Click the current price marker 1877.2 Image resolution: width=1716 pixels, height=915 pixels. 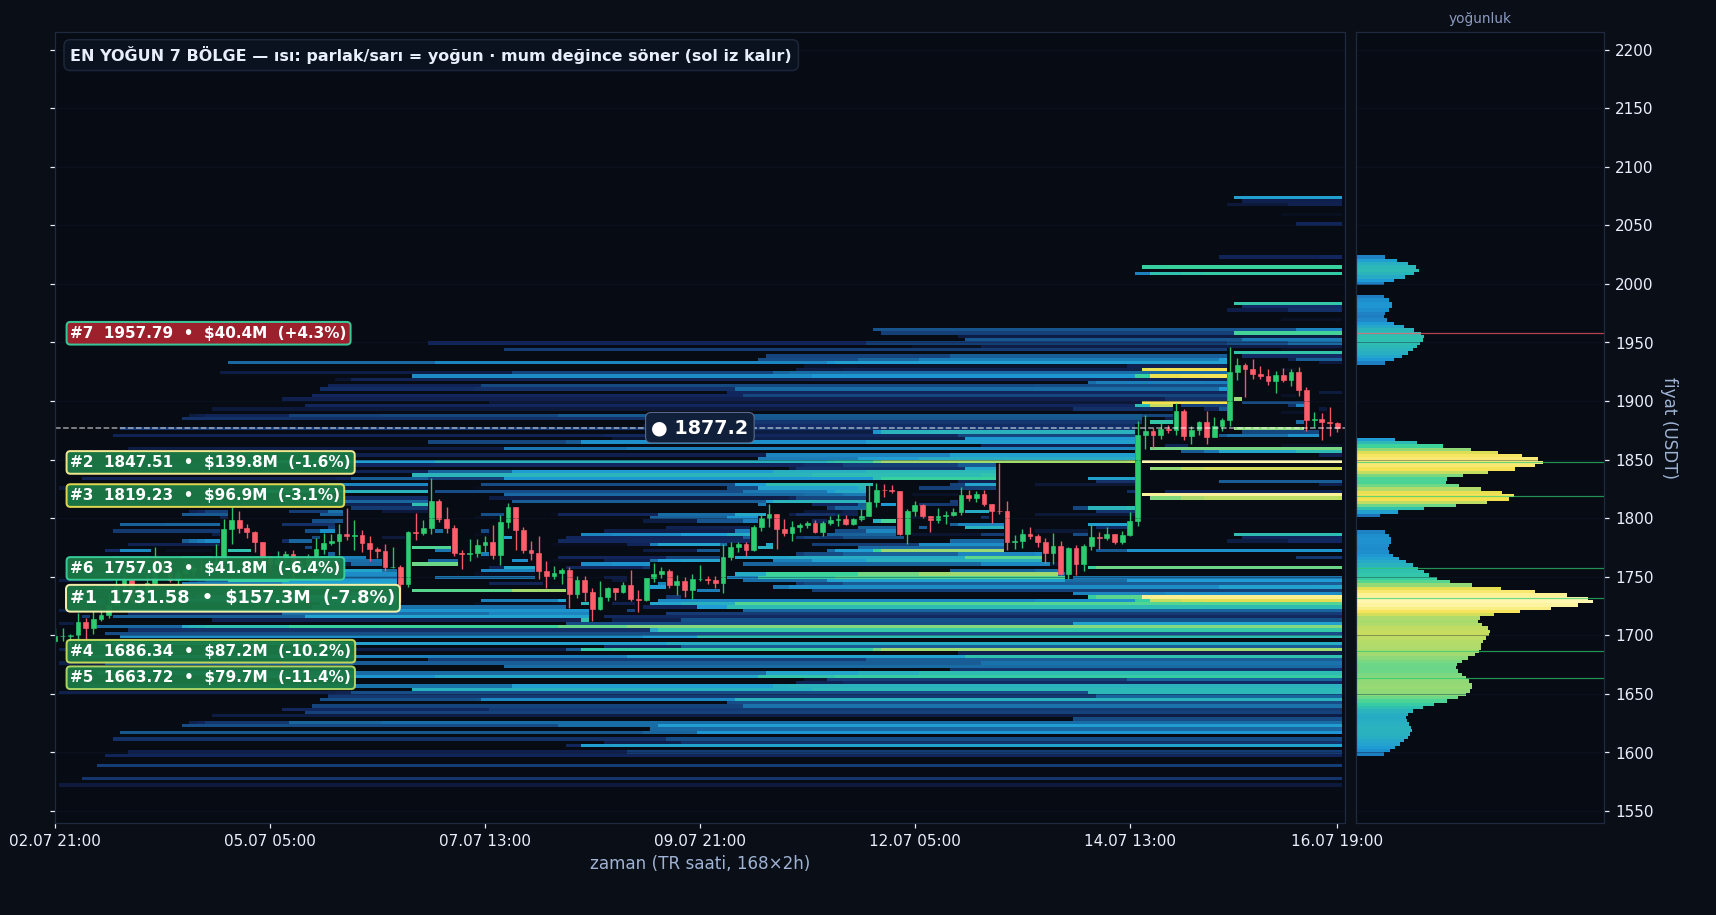point(700,428)
